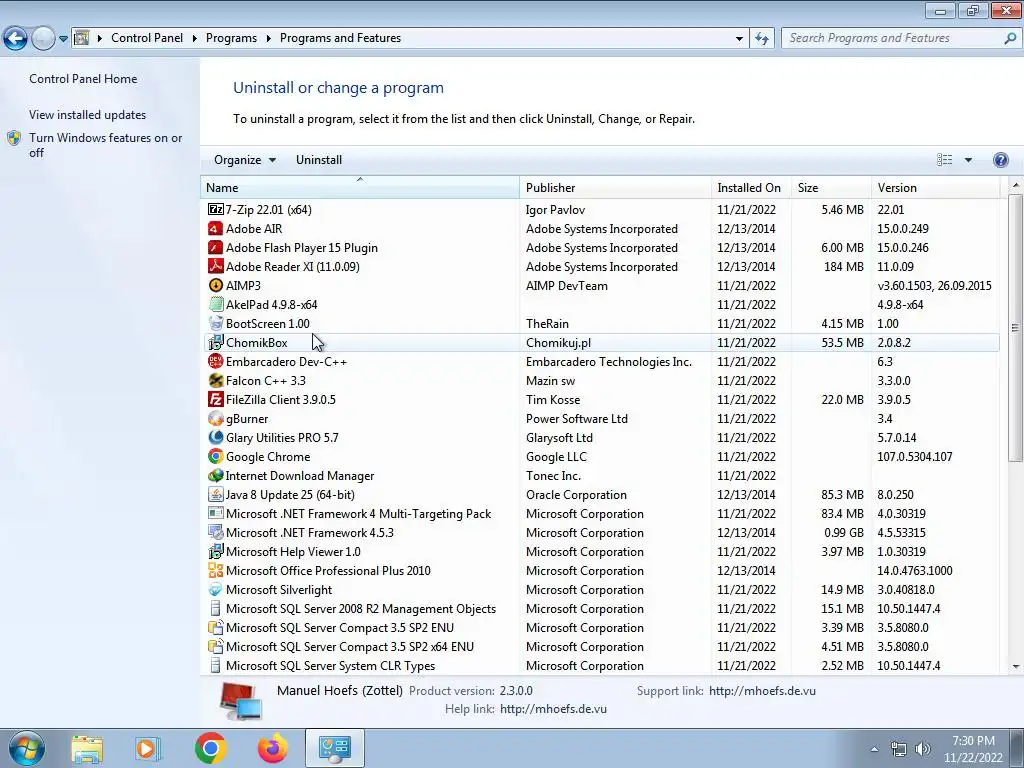Screen dimensions: 1024x768
Task: Open View installed updates link
Action: pyautogui.click(x=88, y=114)
